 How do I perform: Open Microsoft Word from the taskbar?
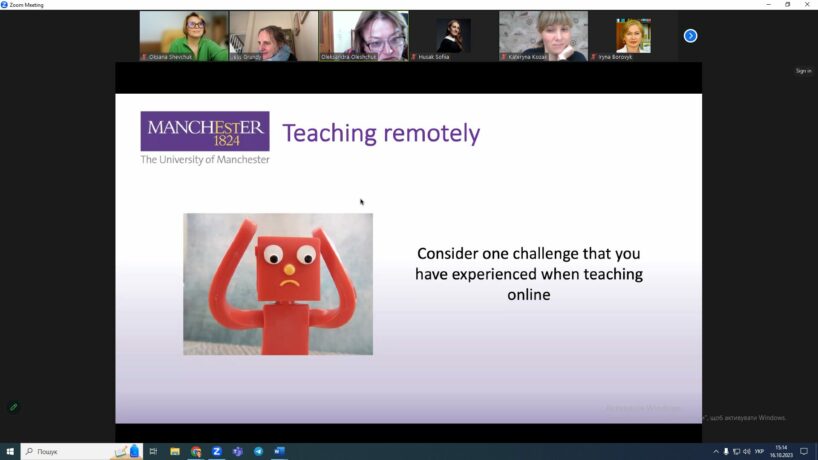[280, 451]
